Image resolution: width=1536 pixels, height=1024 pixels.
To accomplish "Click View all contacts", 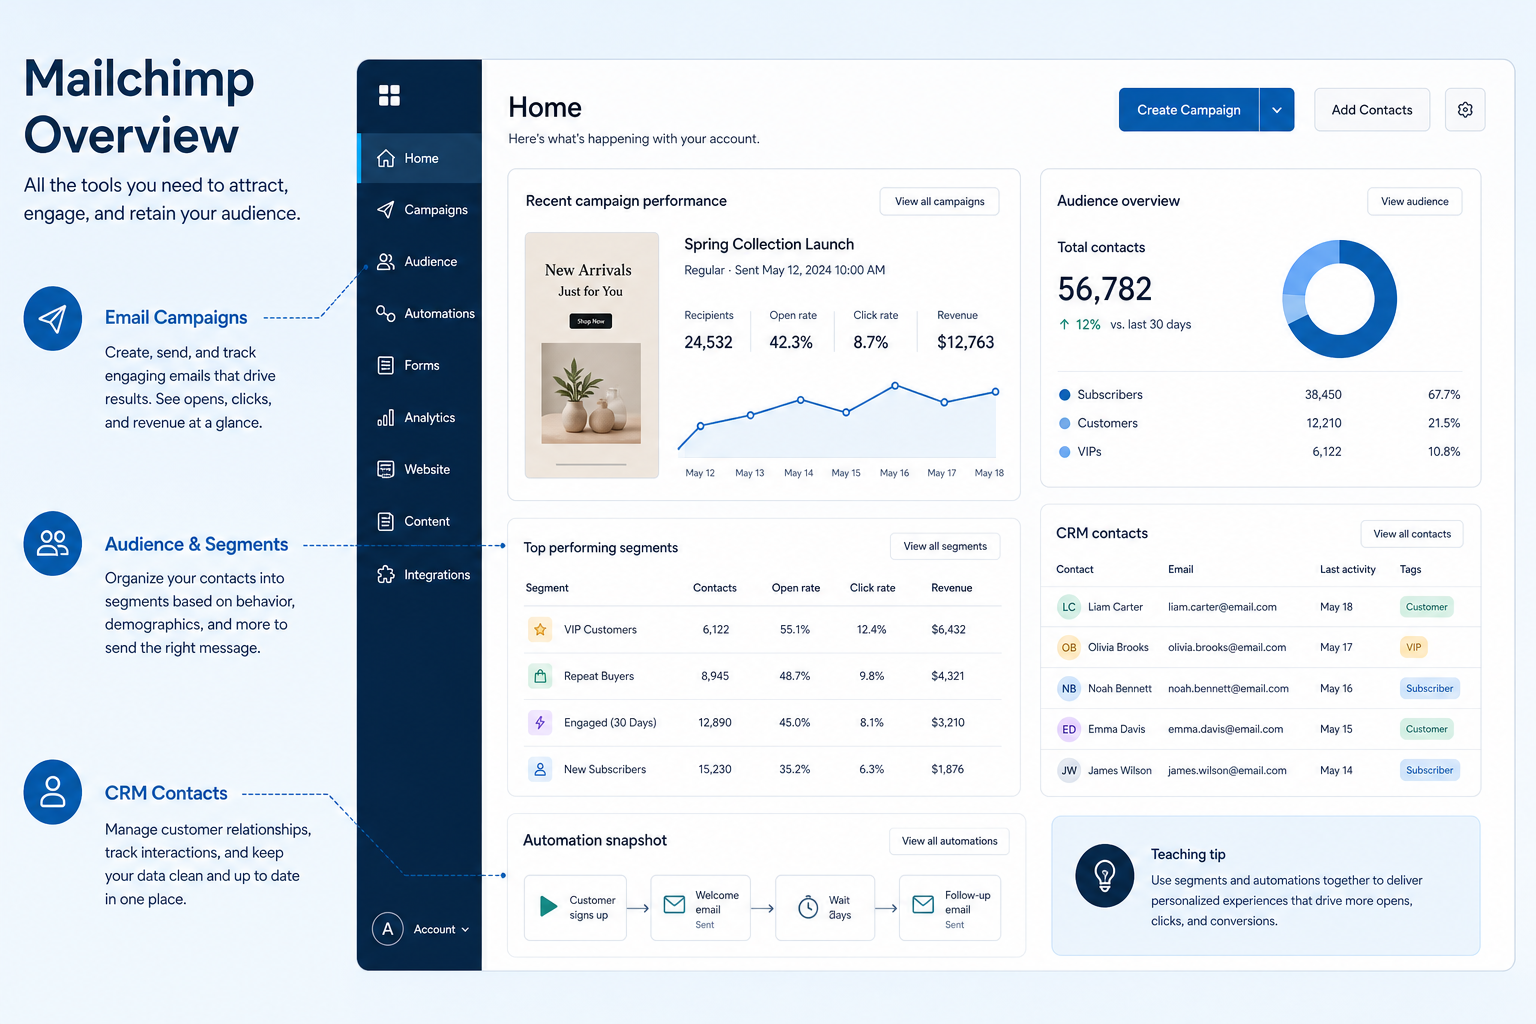I will point(1412,534).
